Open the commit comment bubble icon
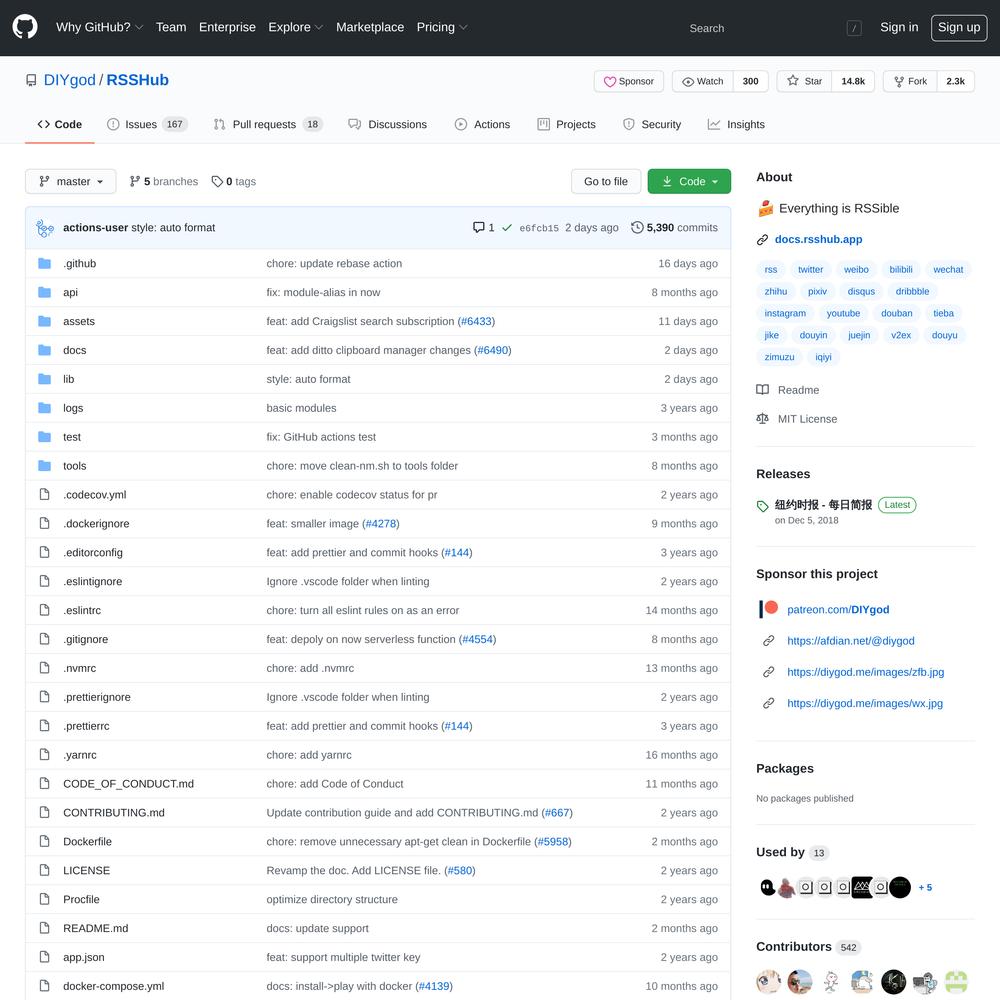The height and width of the screenshot is (1000, 1000). pos(478,227)
